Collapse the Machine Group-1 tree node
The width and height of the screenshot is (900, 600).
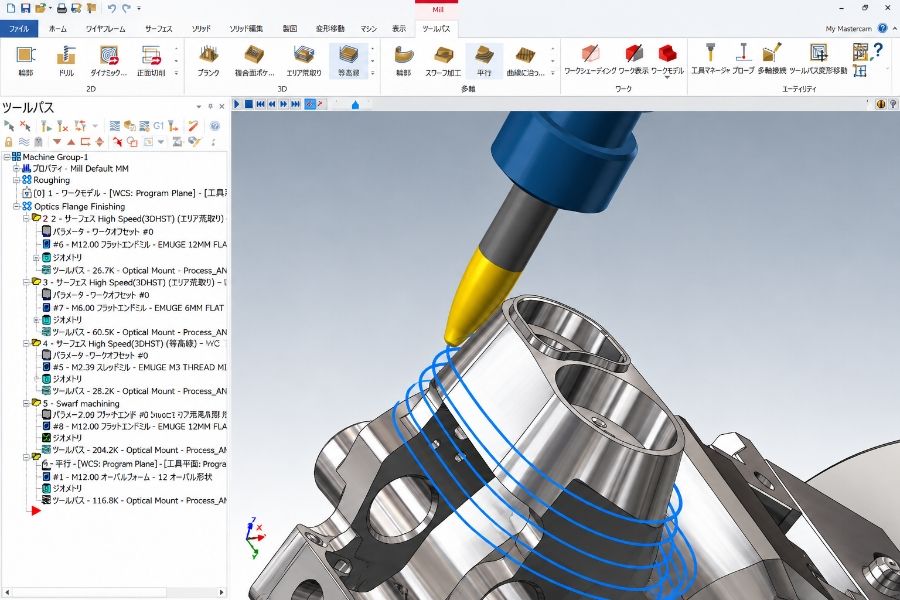click(7, 157)
